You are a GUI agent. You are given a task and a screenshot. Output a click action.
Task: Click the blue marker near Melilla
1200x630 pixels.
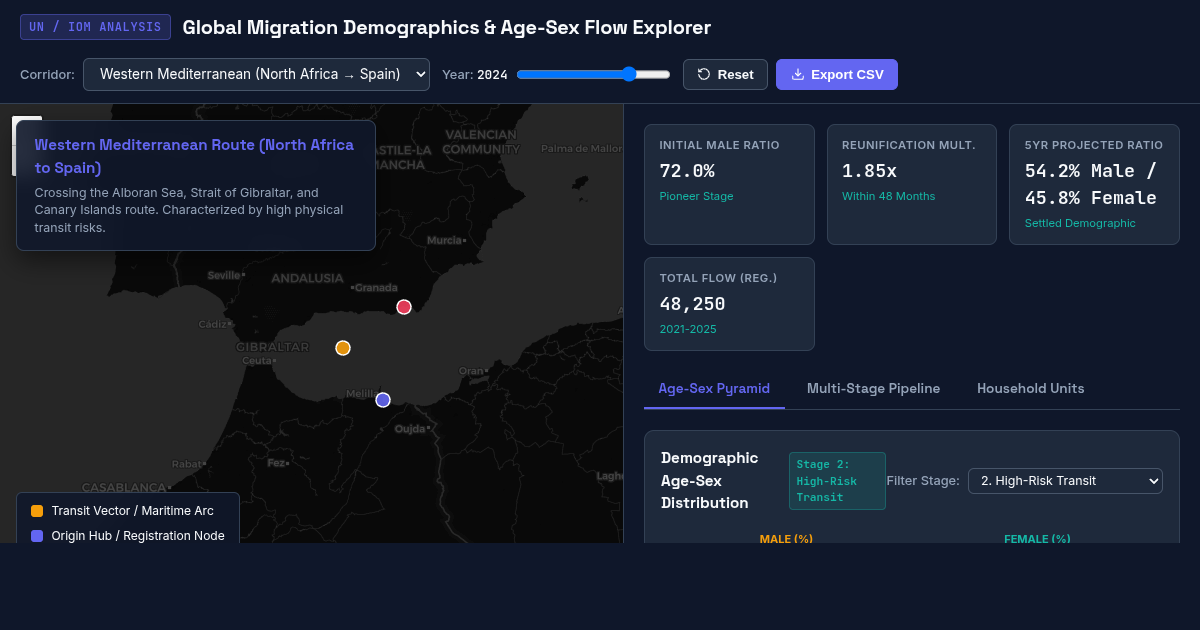pos(383,400)
